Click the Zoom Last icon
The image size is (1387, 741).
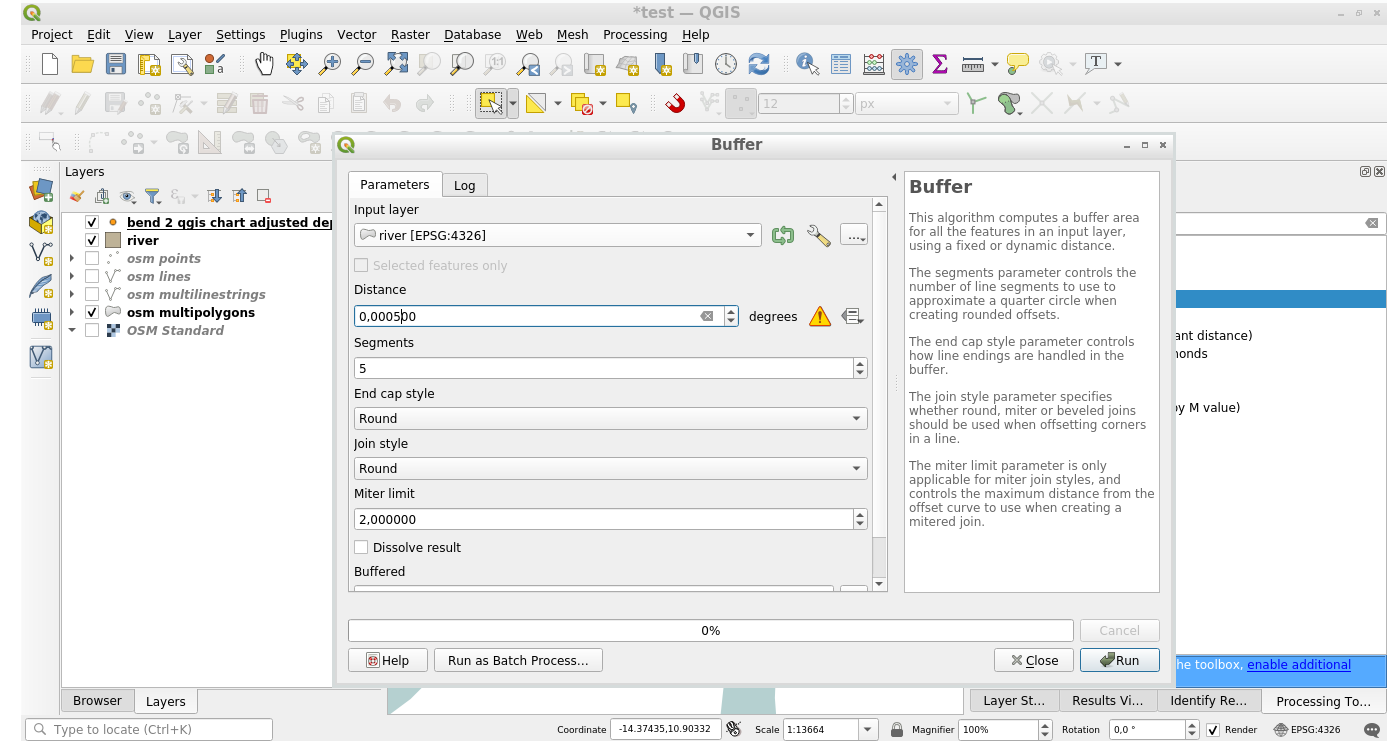point(528,64)
